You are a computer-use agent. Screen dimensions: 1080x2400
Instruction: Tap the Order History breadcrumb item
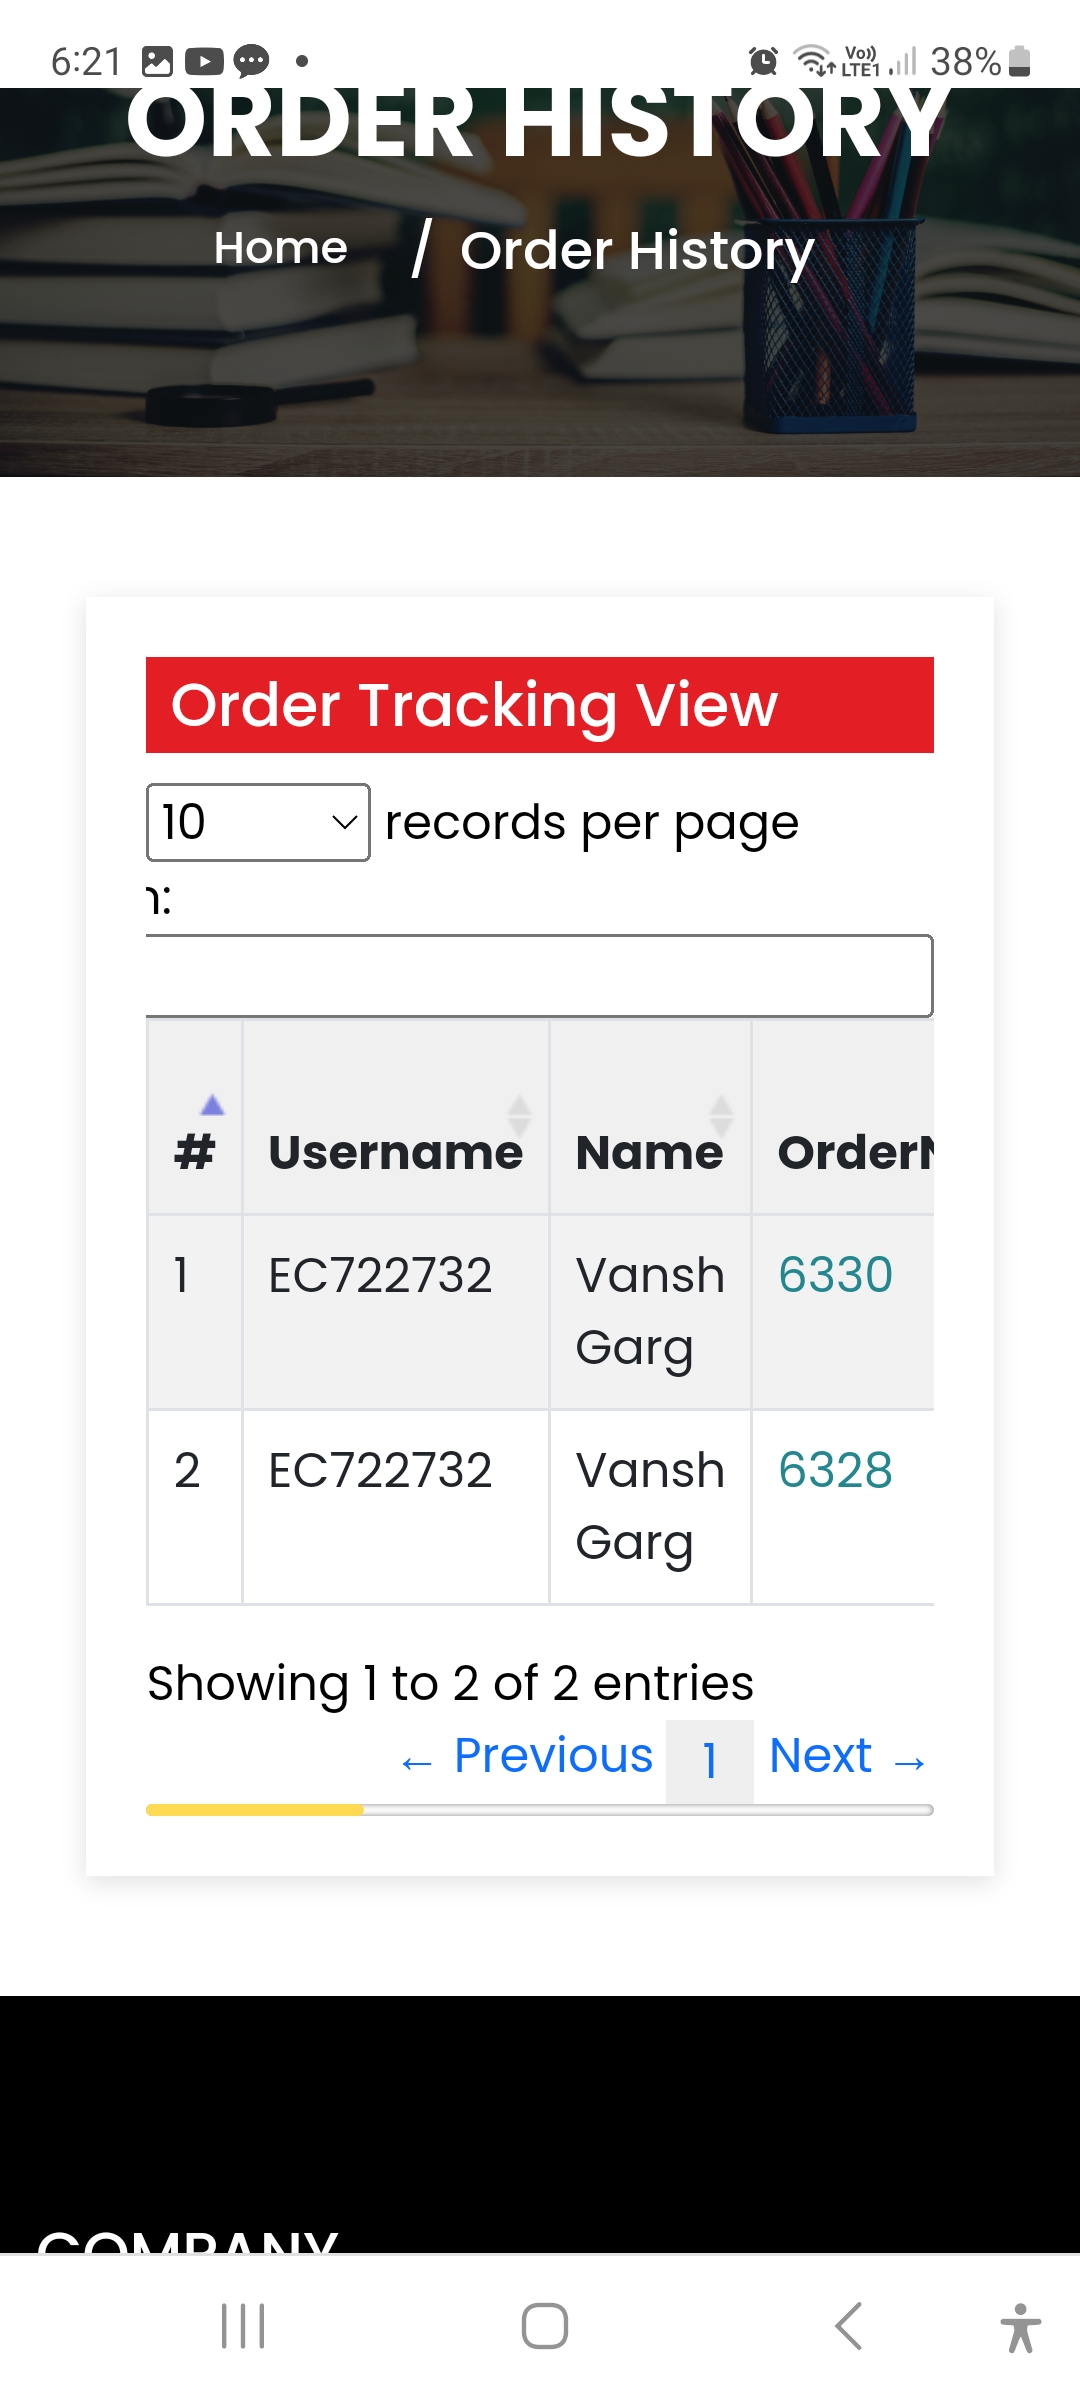(637, 250)
